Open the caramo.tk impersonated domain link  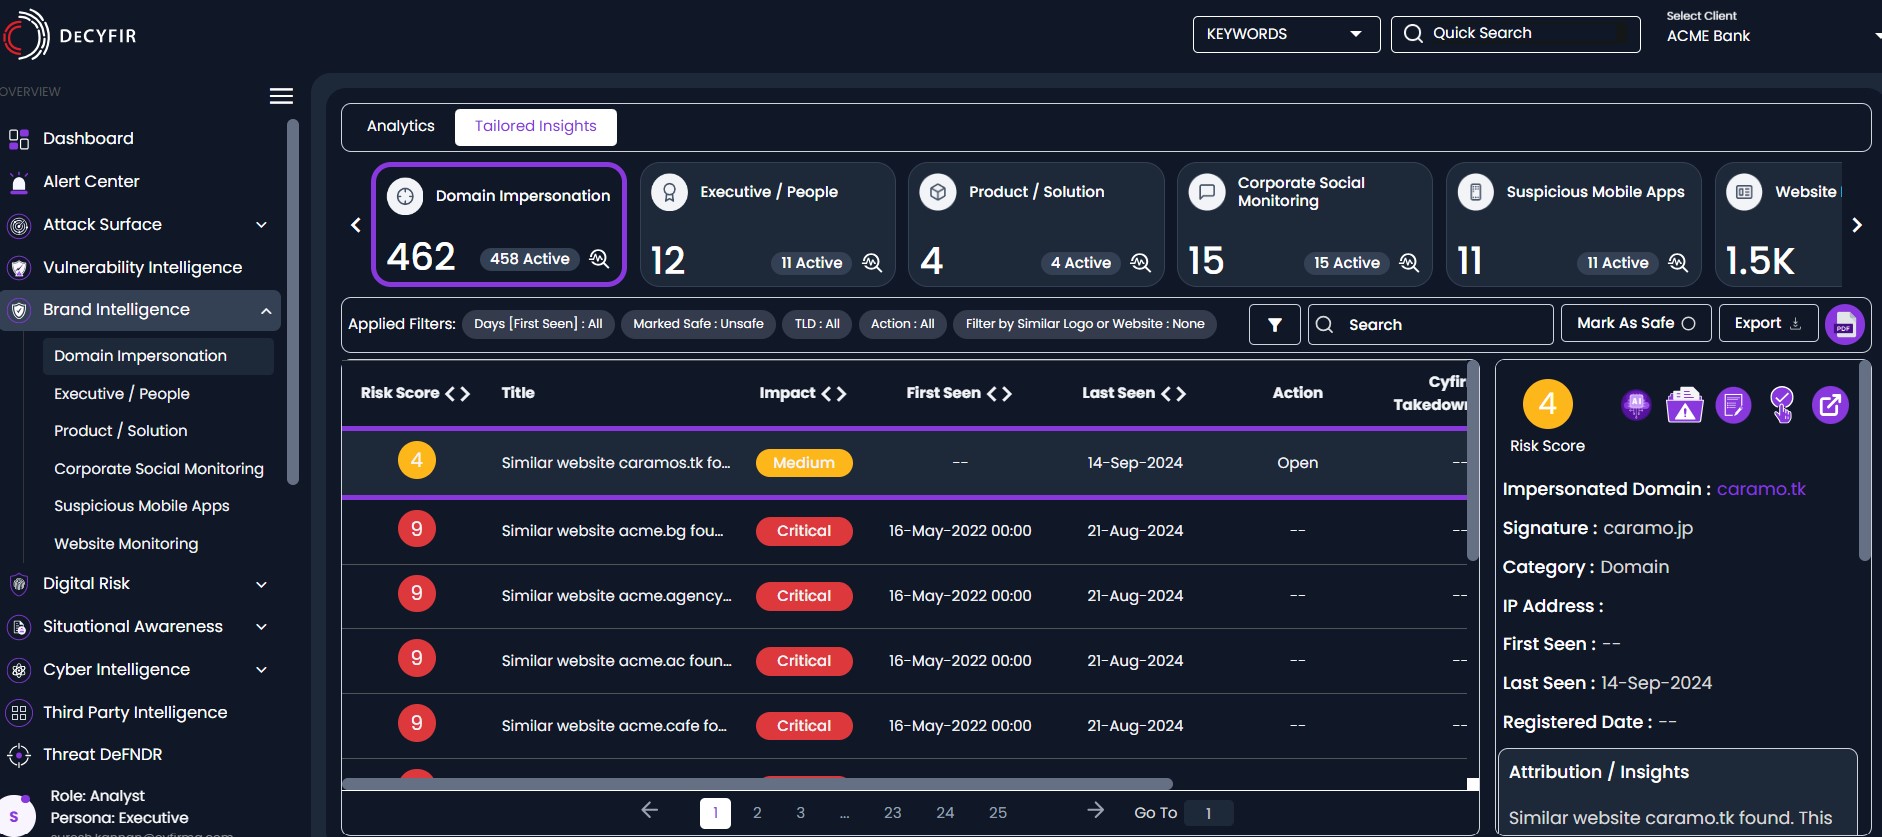[x=1760, y=489]
